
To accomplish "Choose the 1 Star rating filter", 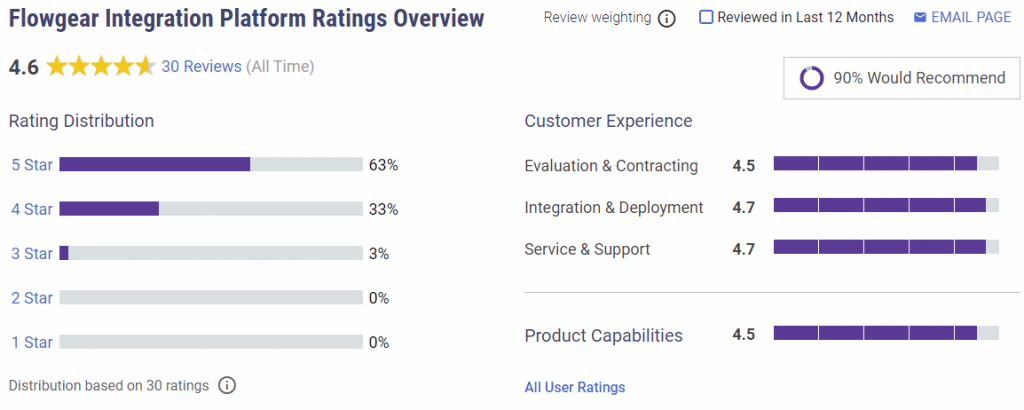I will [32, 342].
